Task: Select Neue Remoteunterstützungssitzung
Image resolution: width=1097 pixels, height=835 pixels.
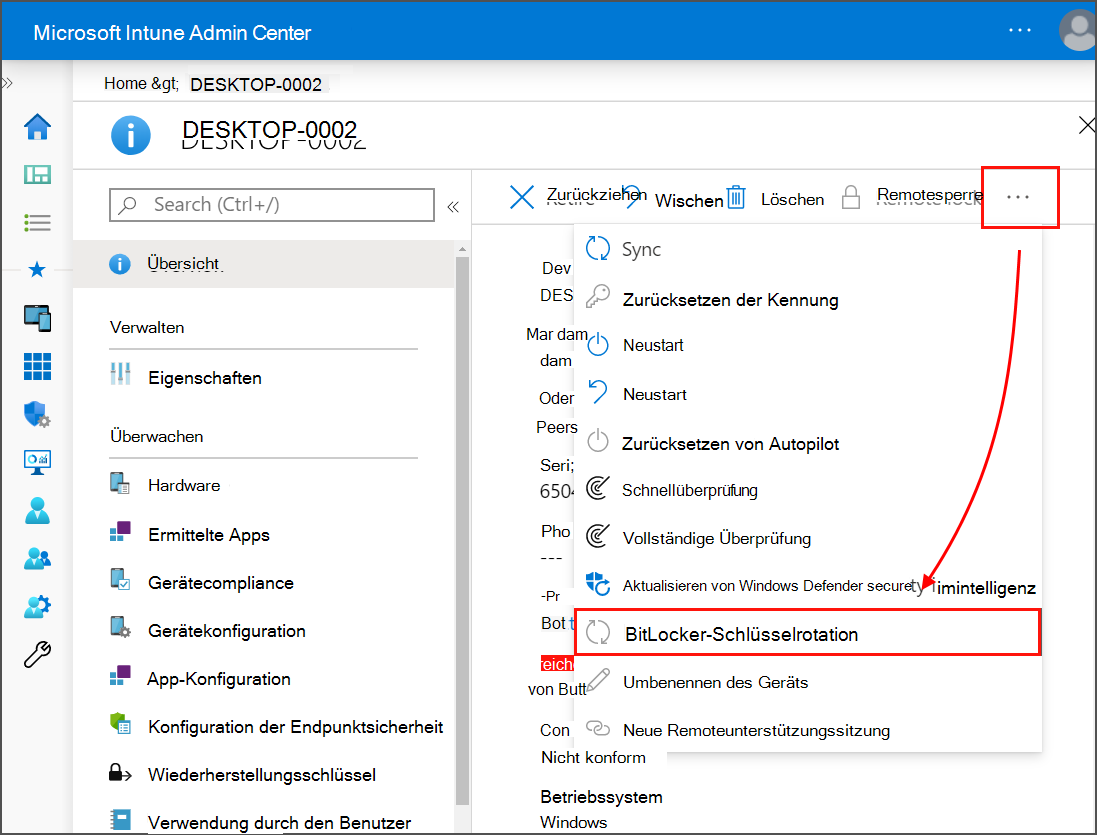Action: coord(808,730)
